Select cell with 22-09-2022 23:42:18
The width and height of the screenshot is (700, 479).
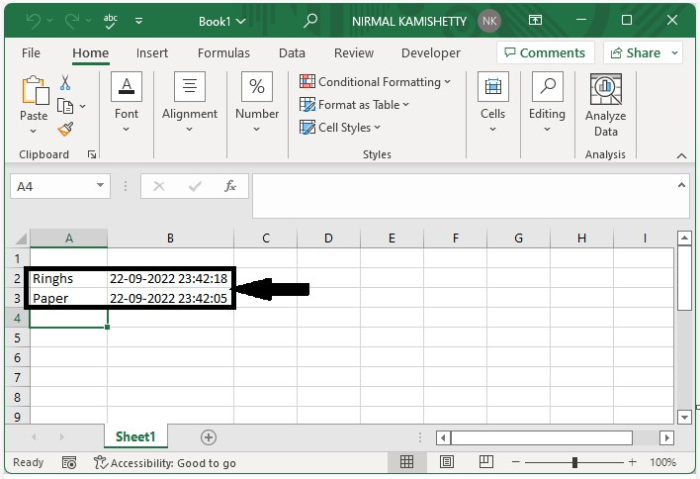coord(170,278)
